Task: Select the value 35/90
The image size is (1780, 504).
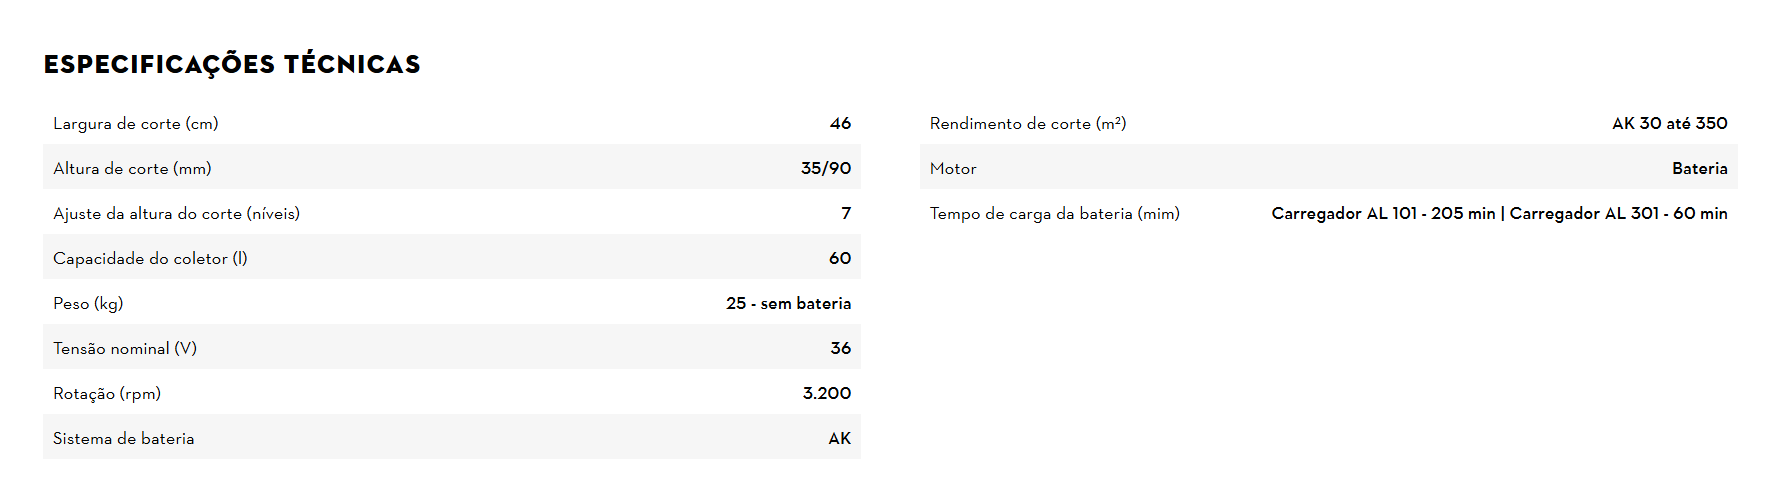Action: pyautogui.click(x=825, y=169)
